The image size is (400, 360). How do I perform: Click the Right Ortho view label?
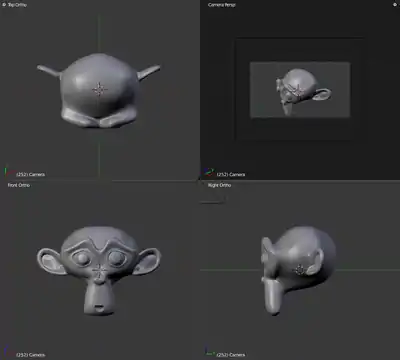pyautogui.click(x=219, y=185)
